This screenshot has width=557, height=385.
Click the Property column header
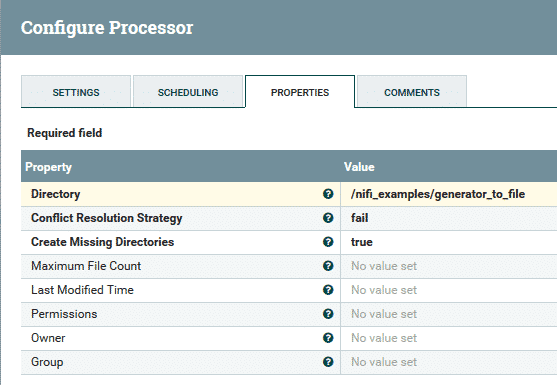click(48, 167)
